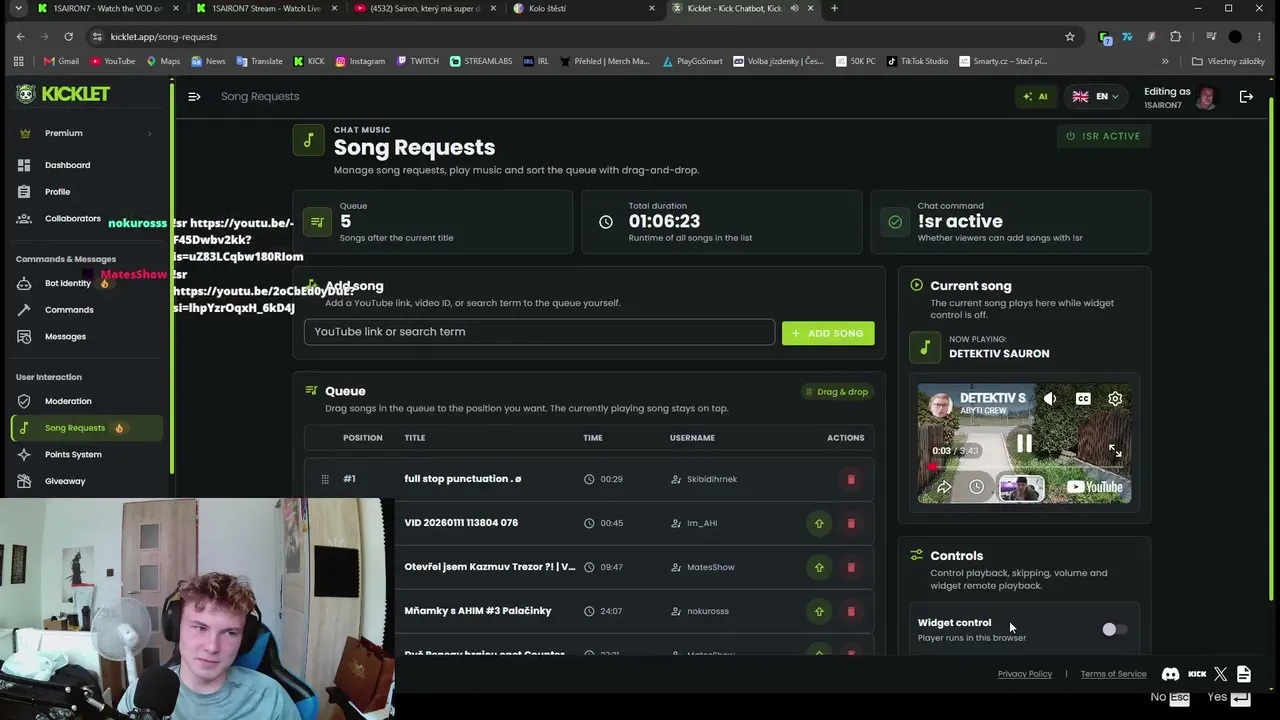Image resolution: width=1280 pixels, height=720 pixels.
Task: Open the Privacy Policy link
Action: click(1025, 674)
